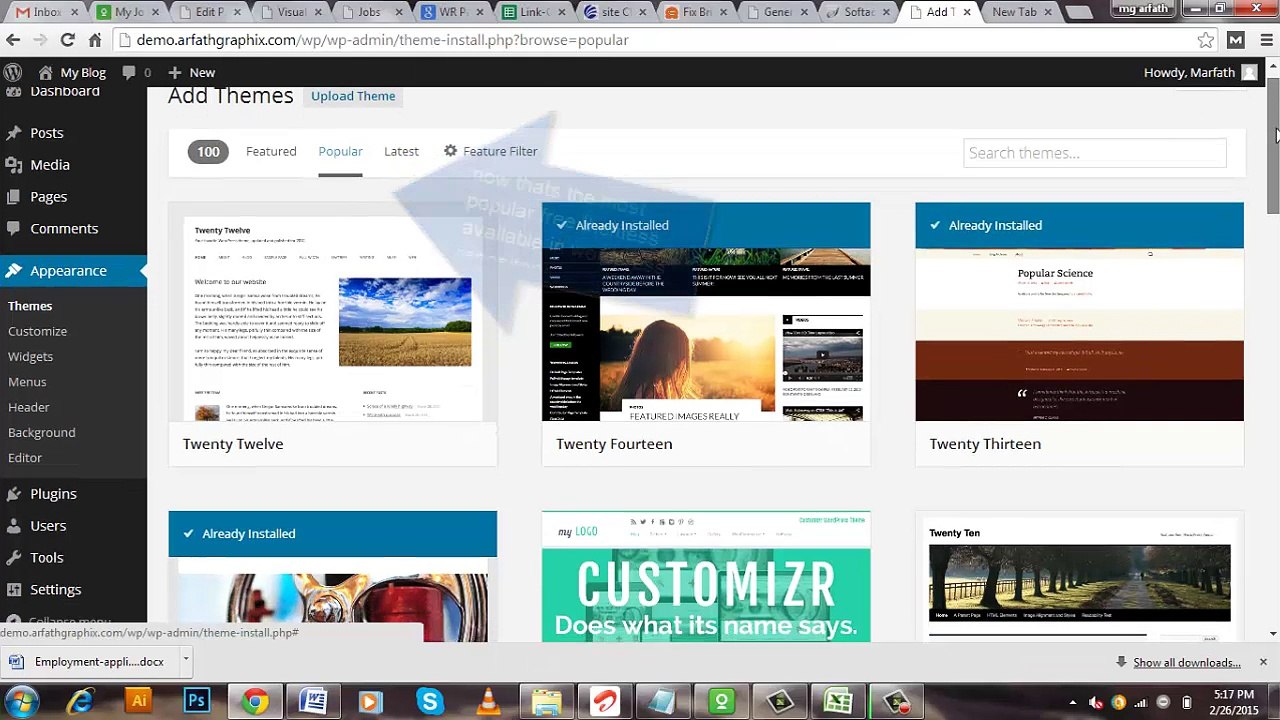Switch to Chrome taskbar icon

click(x=255, y=702)
